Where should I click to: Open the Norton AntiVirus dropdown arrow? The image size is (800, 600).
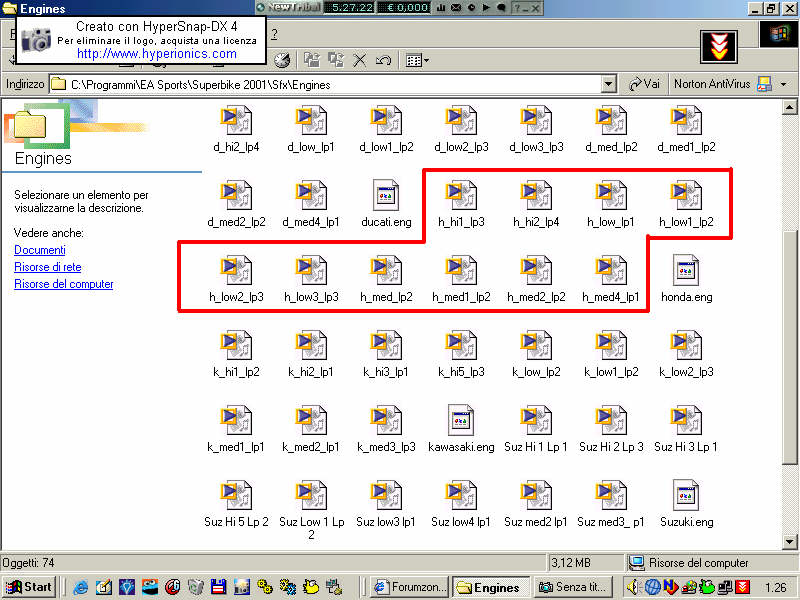click(783, 84)
